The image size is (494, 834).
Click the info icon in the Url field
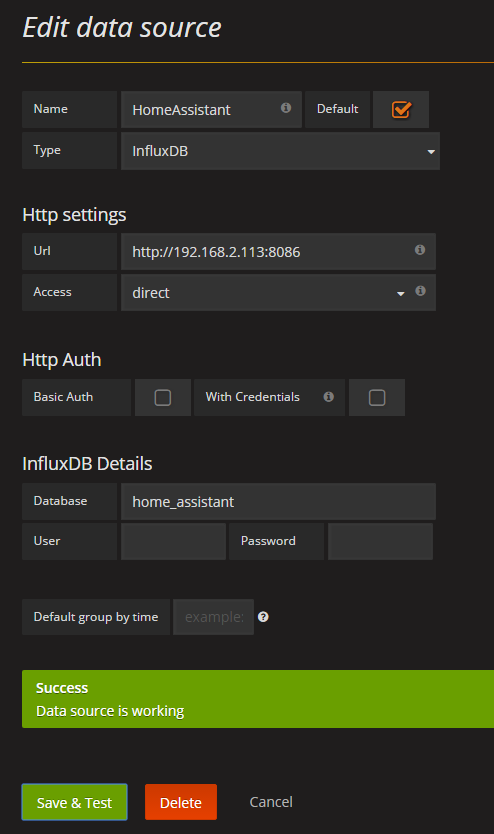coord(420,249)
